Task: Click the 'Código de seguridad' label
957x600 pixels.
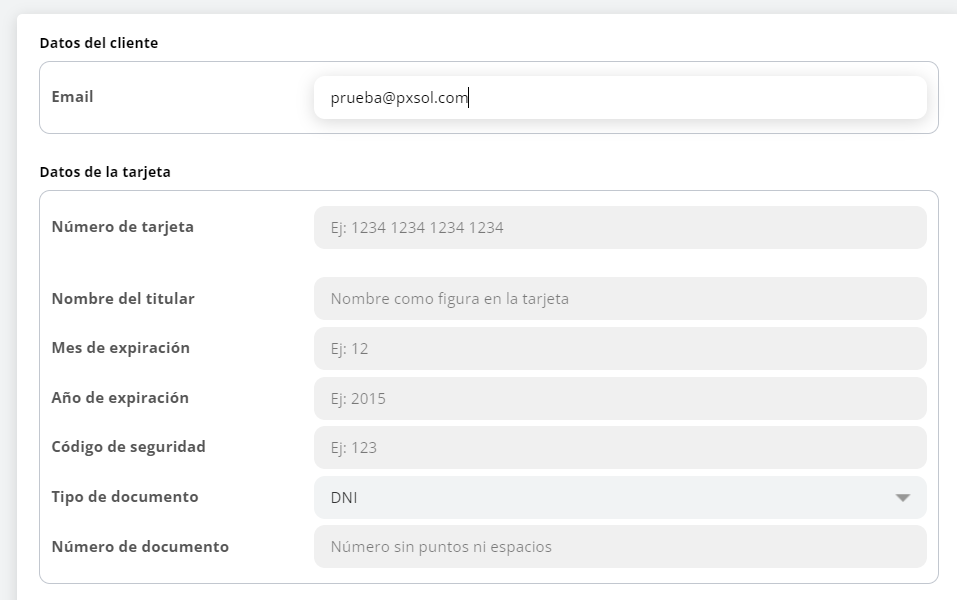Action: (128, 447)
